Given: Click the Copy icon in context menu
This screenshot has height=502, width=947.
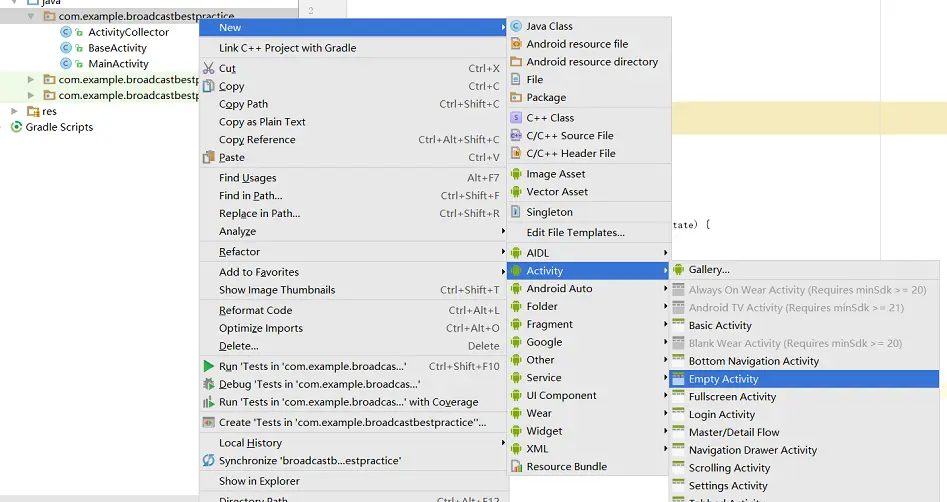Looking at the screenshot, I should click(x=208, y=86).
